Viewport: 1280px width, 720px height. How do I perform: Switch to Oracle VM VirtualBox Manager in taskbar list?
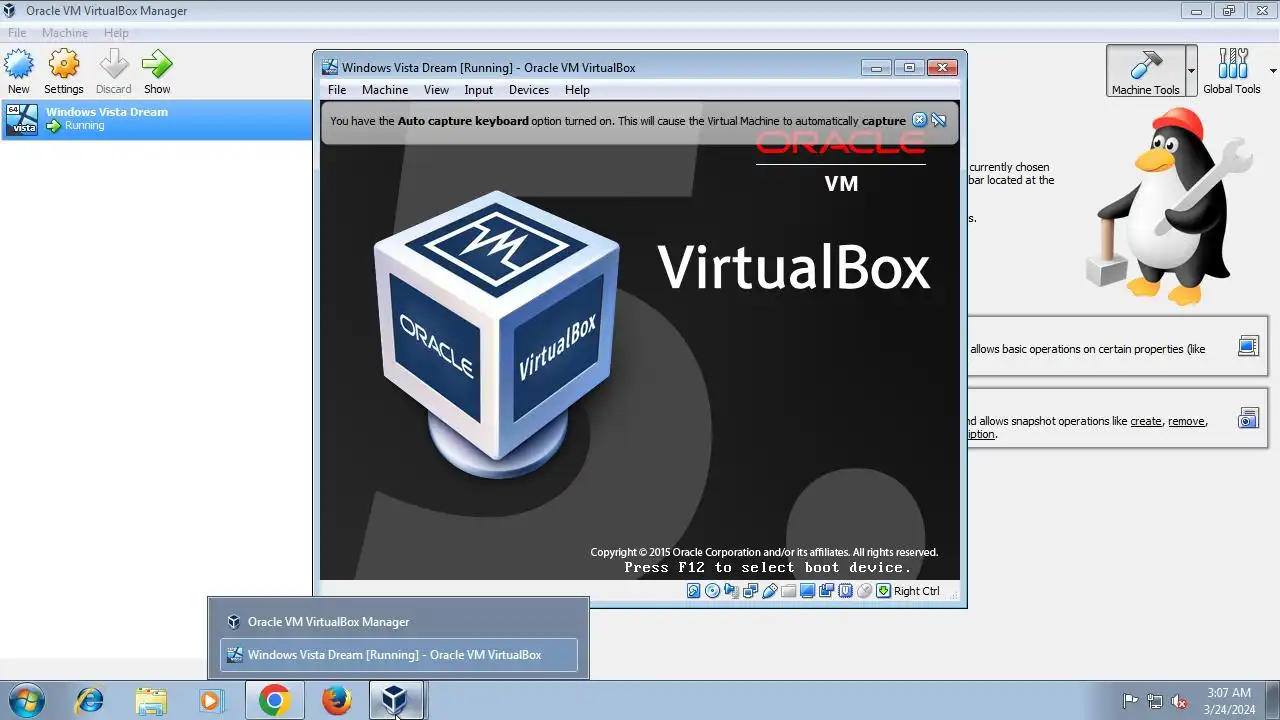coord(398,622)
